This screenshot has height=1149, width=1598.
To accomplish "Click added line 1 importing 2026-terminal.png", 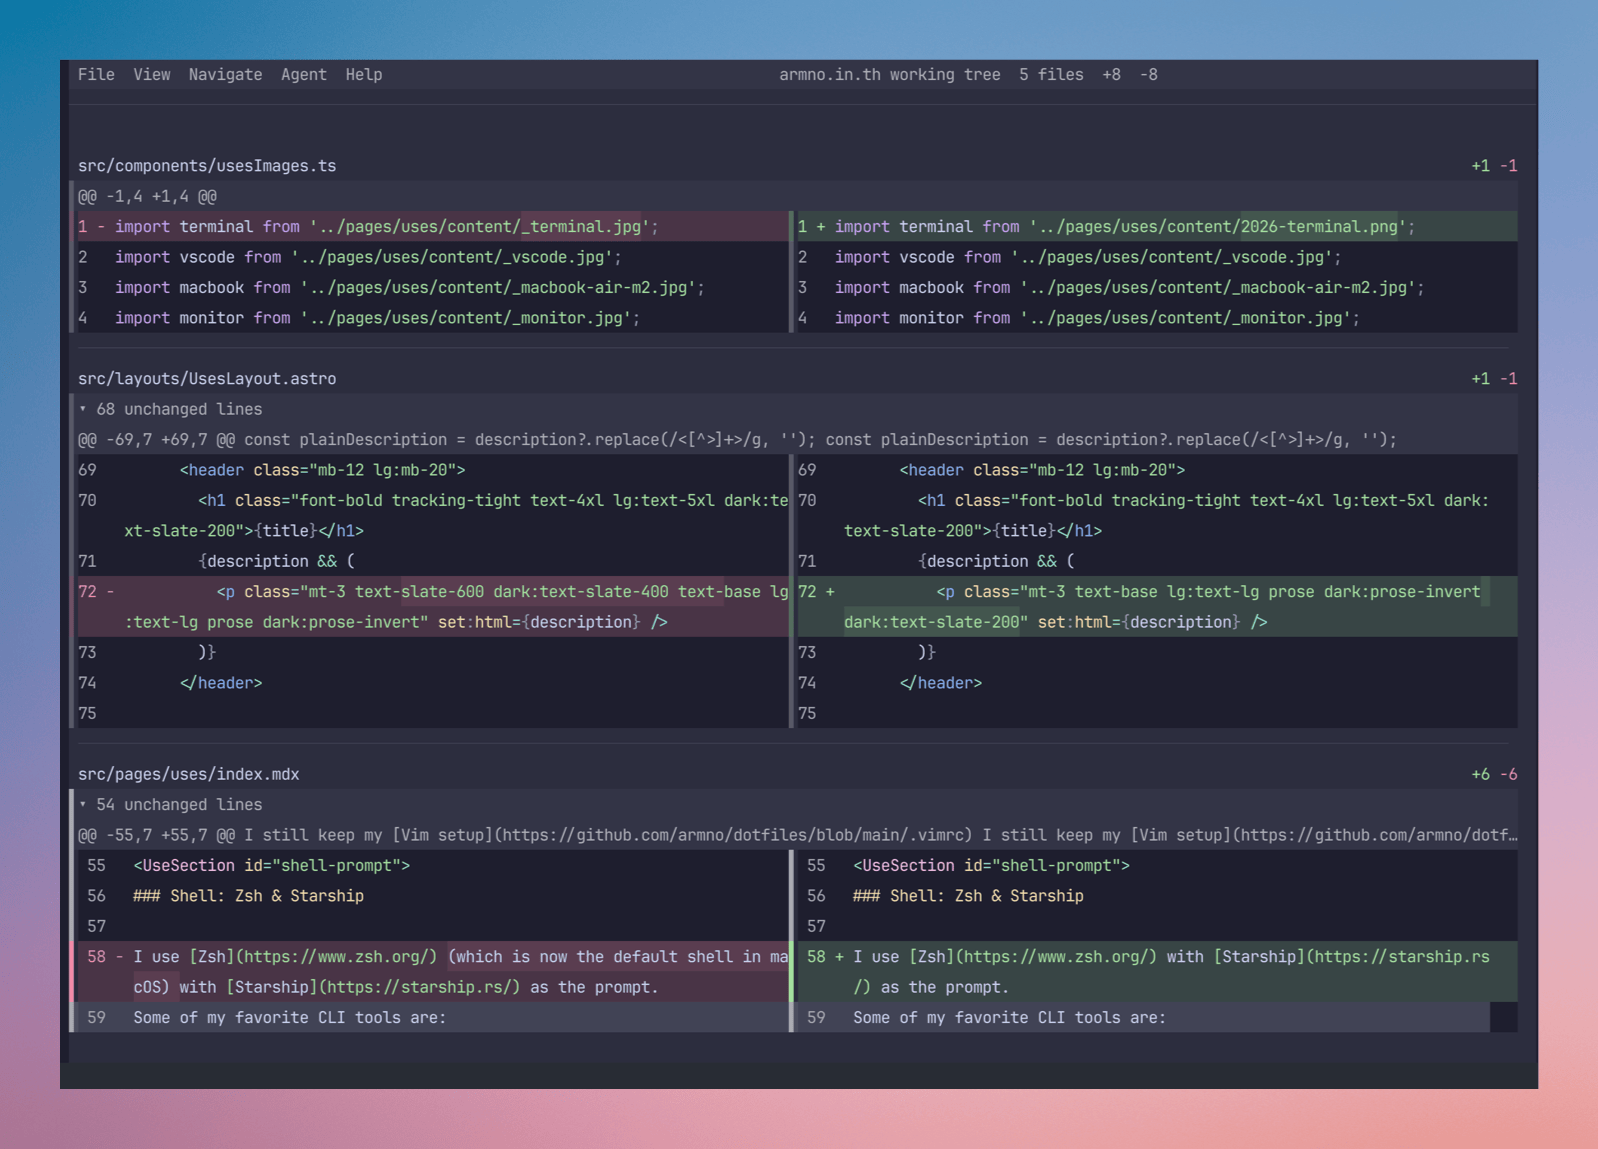I will point(1156,227).
